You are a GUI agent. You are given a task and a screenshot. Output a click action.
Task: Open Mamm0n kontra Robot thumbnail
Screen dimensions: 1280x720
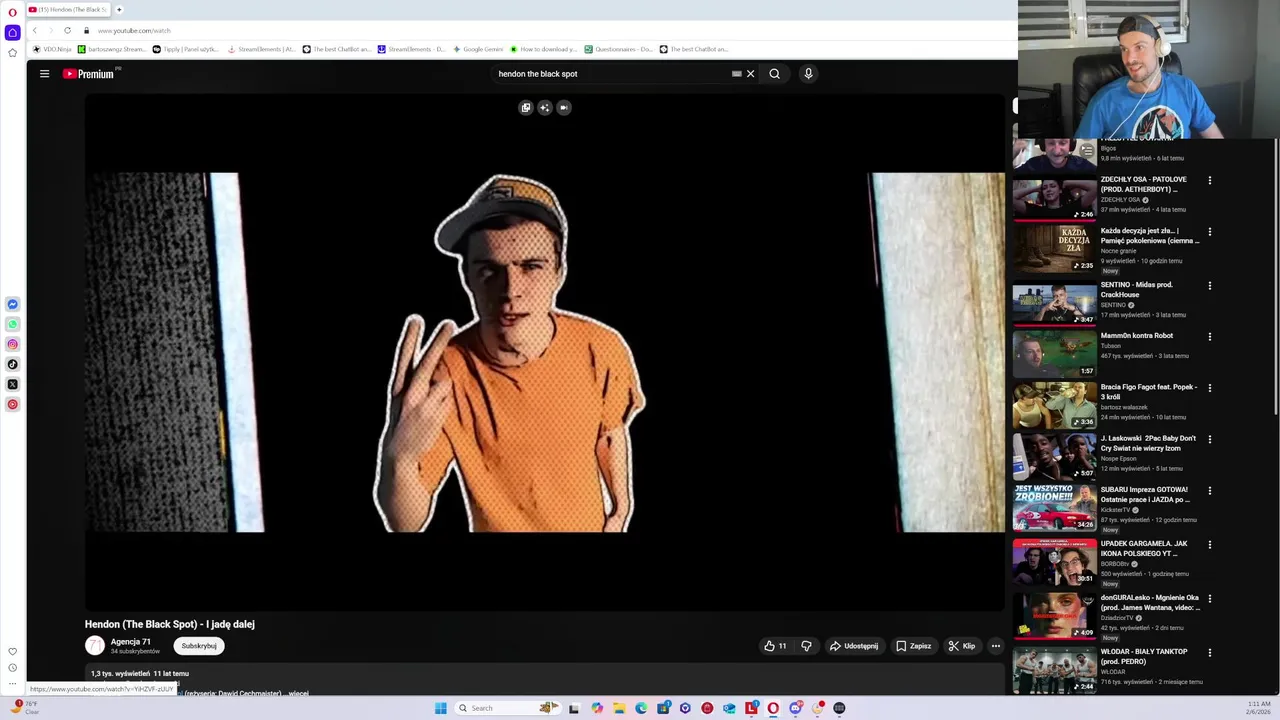(x=1054, y=354)
